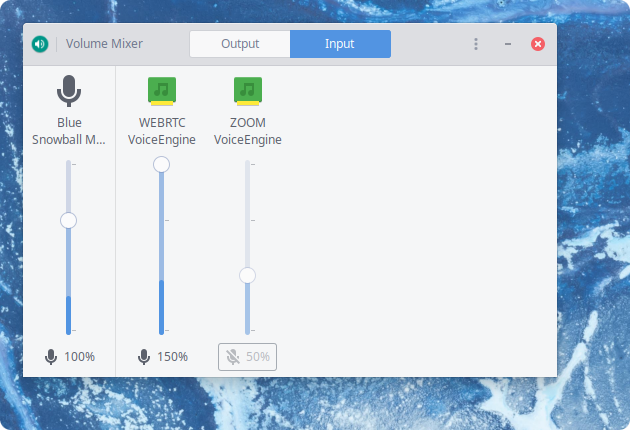
Task: Close the Volume Mixer window
Action: [538, 44]
